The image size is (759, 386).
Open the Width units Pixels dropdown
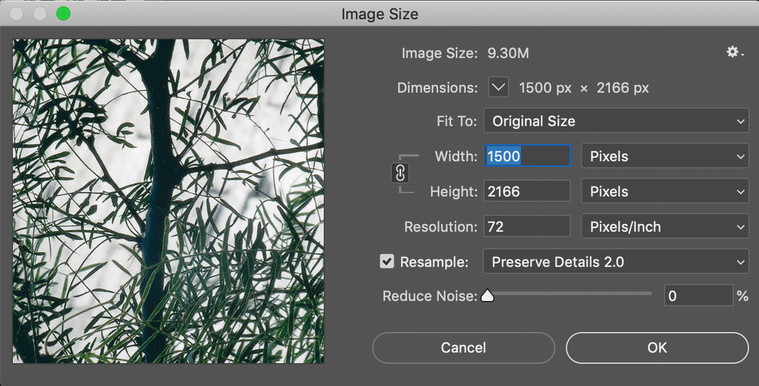(x=665, y=156)
